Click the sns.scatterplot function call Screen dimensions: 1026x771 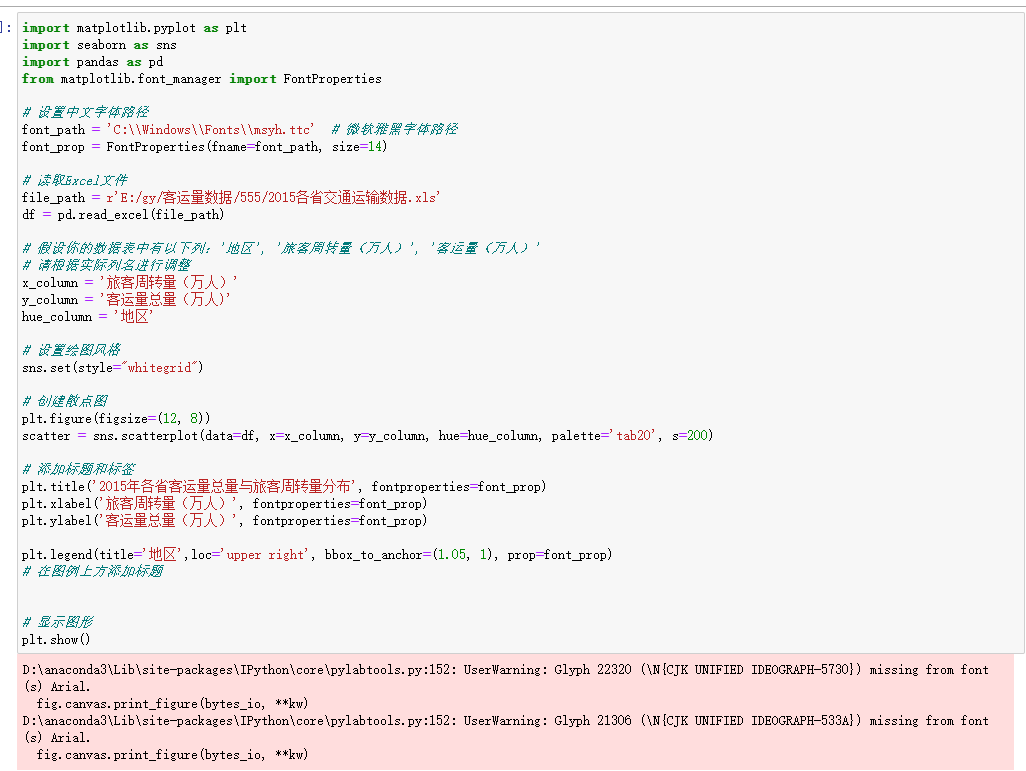pyautogui.click(x=300, y=435)
